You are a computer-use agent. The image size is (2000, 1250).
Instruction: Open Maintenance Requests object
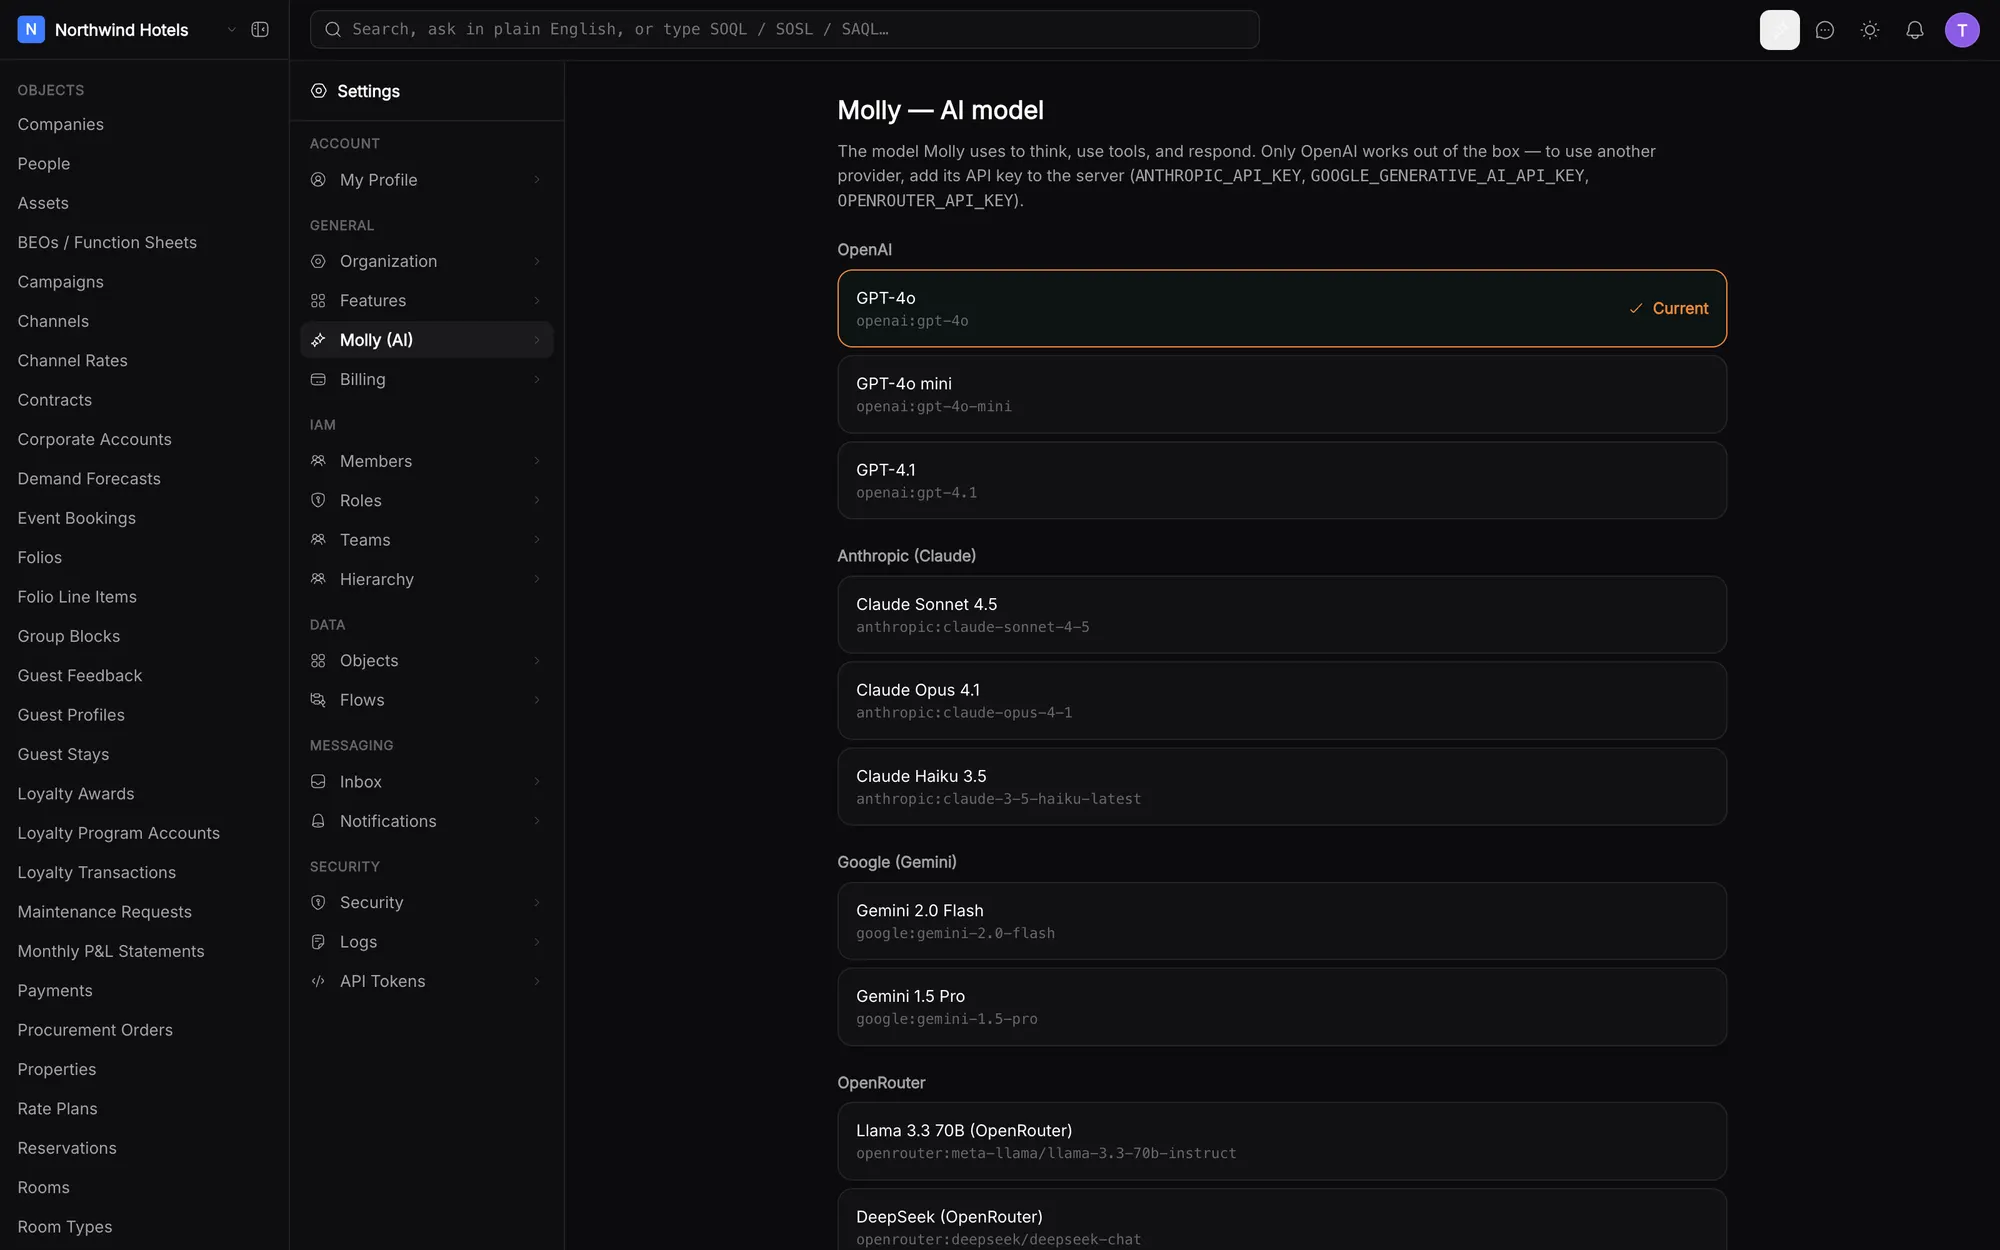tap(104, 912)
